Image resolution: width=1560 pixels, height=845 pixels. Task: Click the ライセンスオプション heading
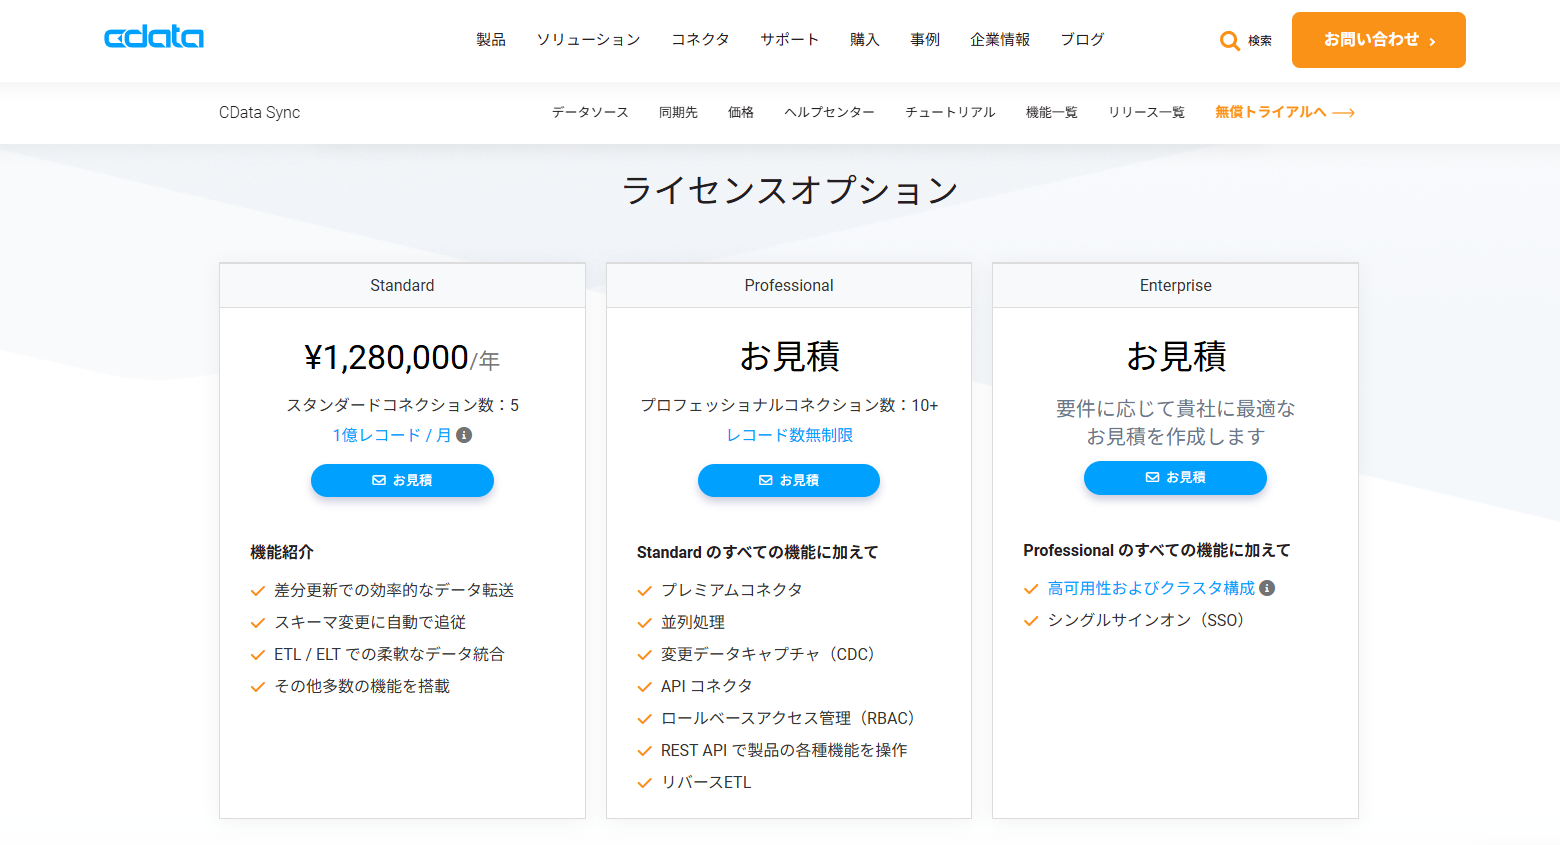pyautogui.click(x=790, y=190)
